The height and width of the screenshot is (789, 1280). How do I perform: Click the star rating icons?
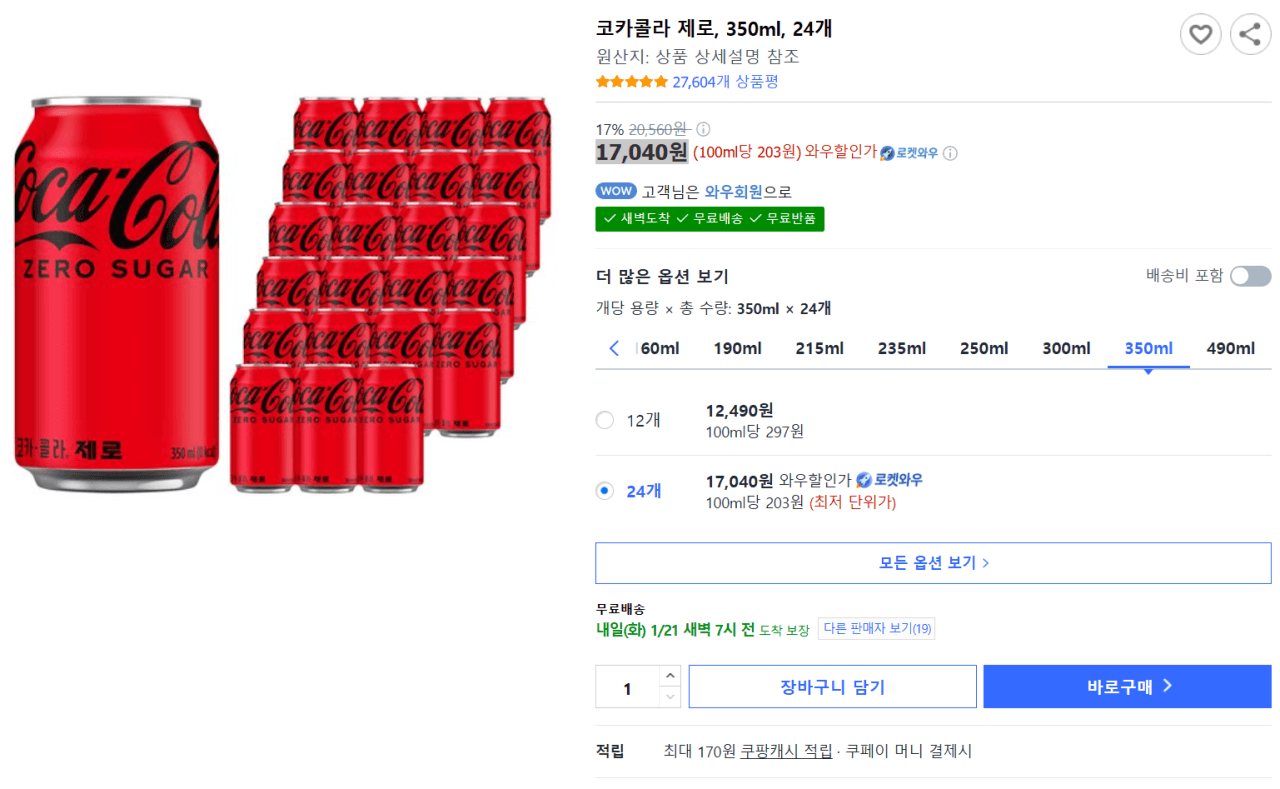point(632,82)
